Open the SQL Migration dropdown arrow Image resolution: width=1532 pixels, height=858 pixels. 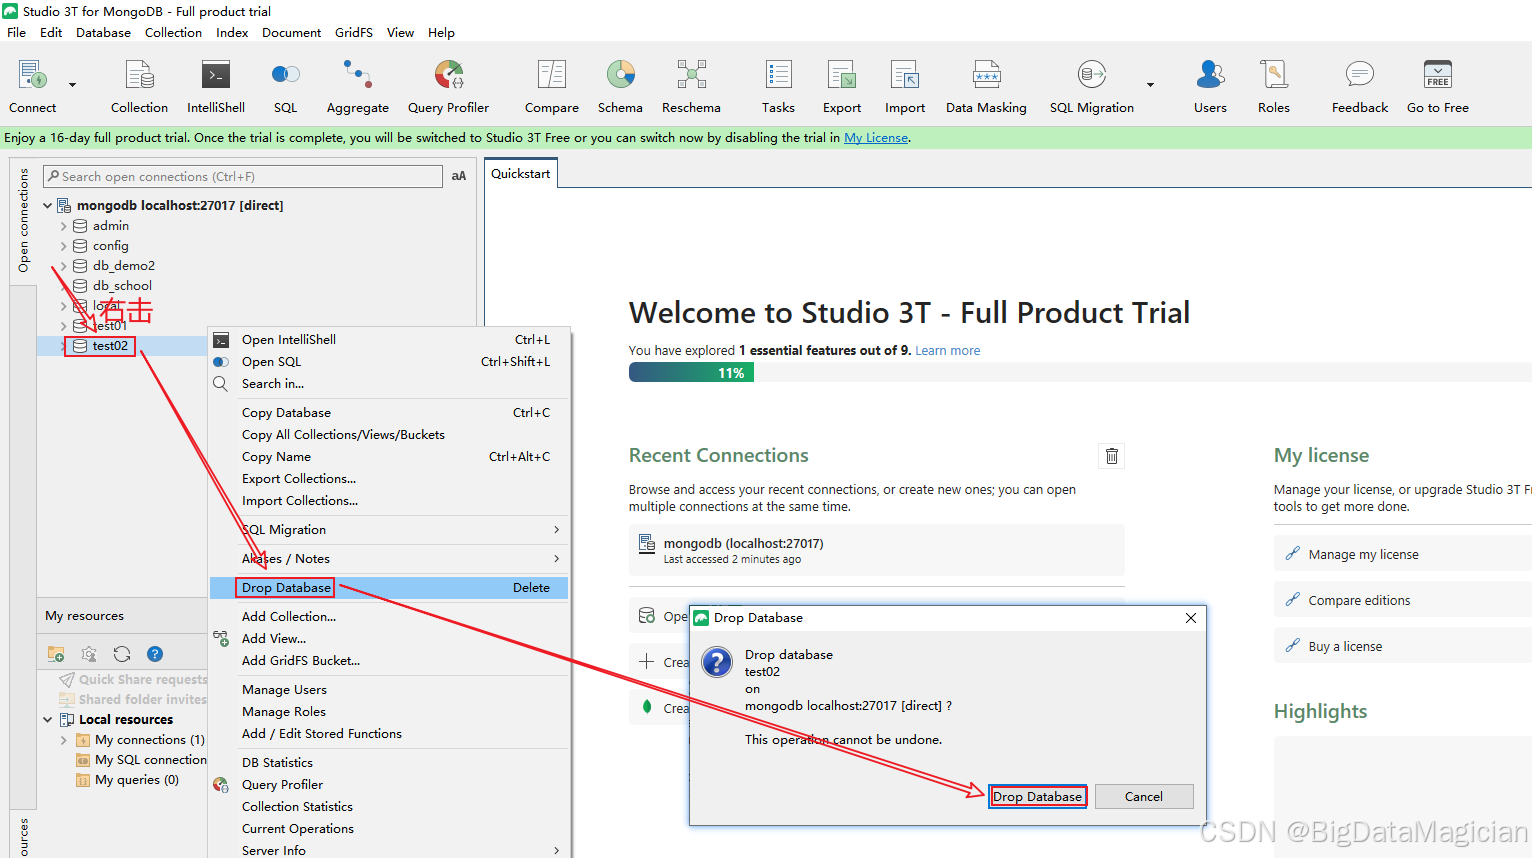[1150, 85]
